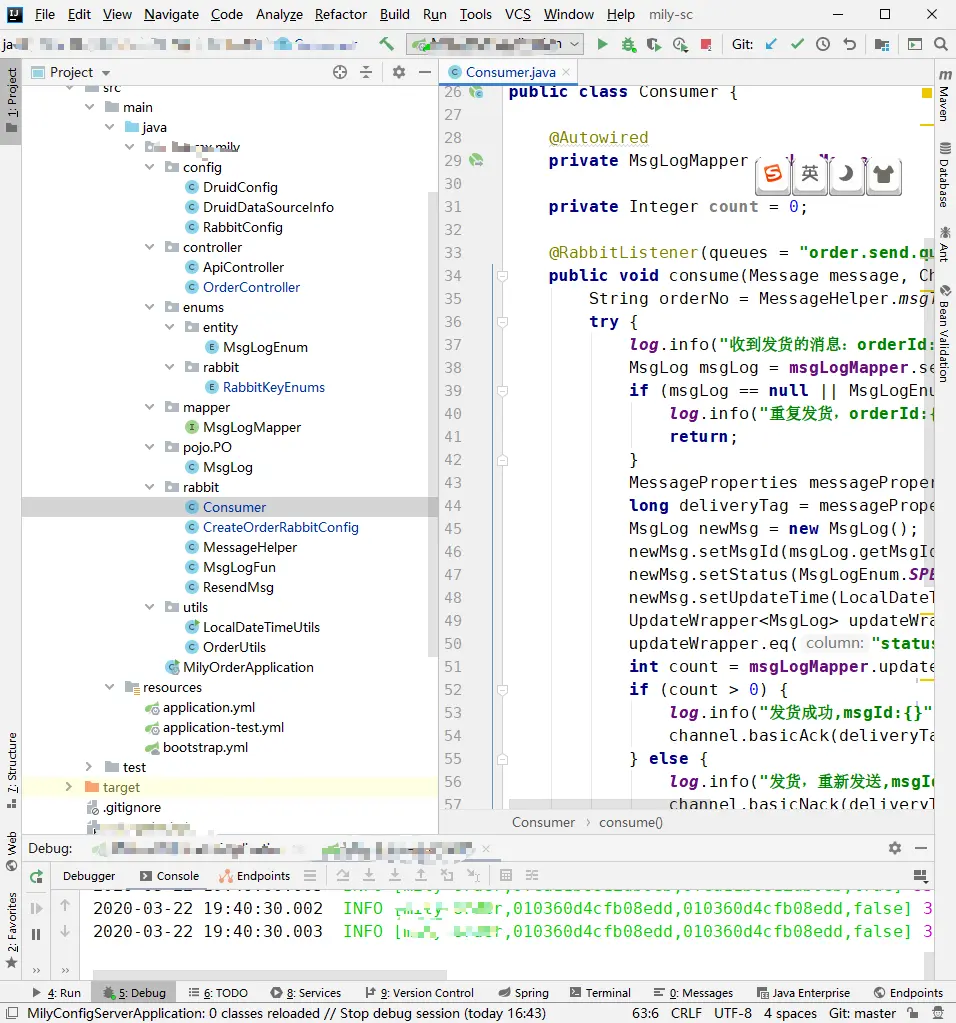
Task: Open the Maven side panel
Action: tap(944, 95)
